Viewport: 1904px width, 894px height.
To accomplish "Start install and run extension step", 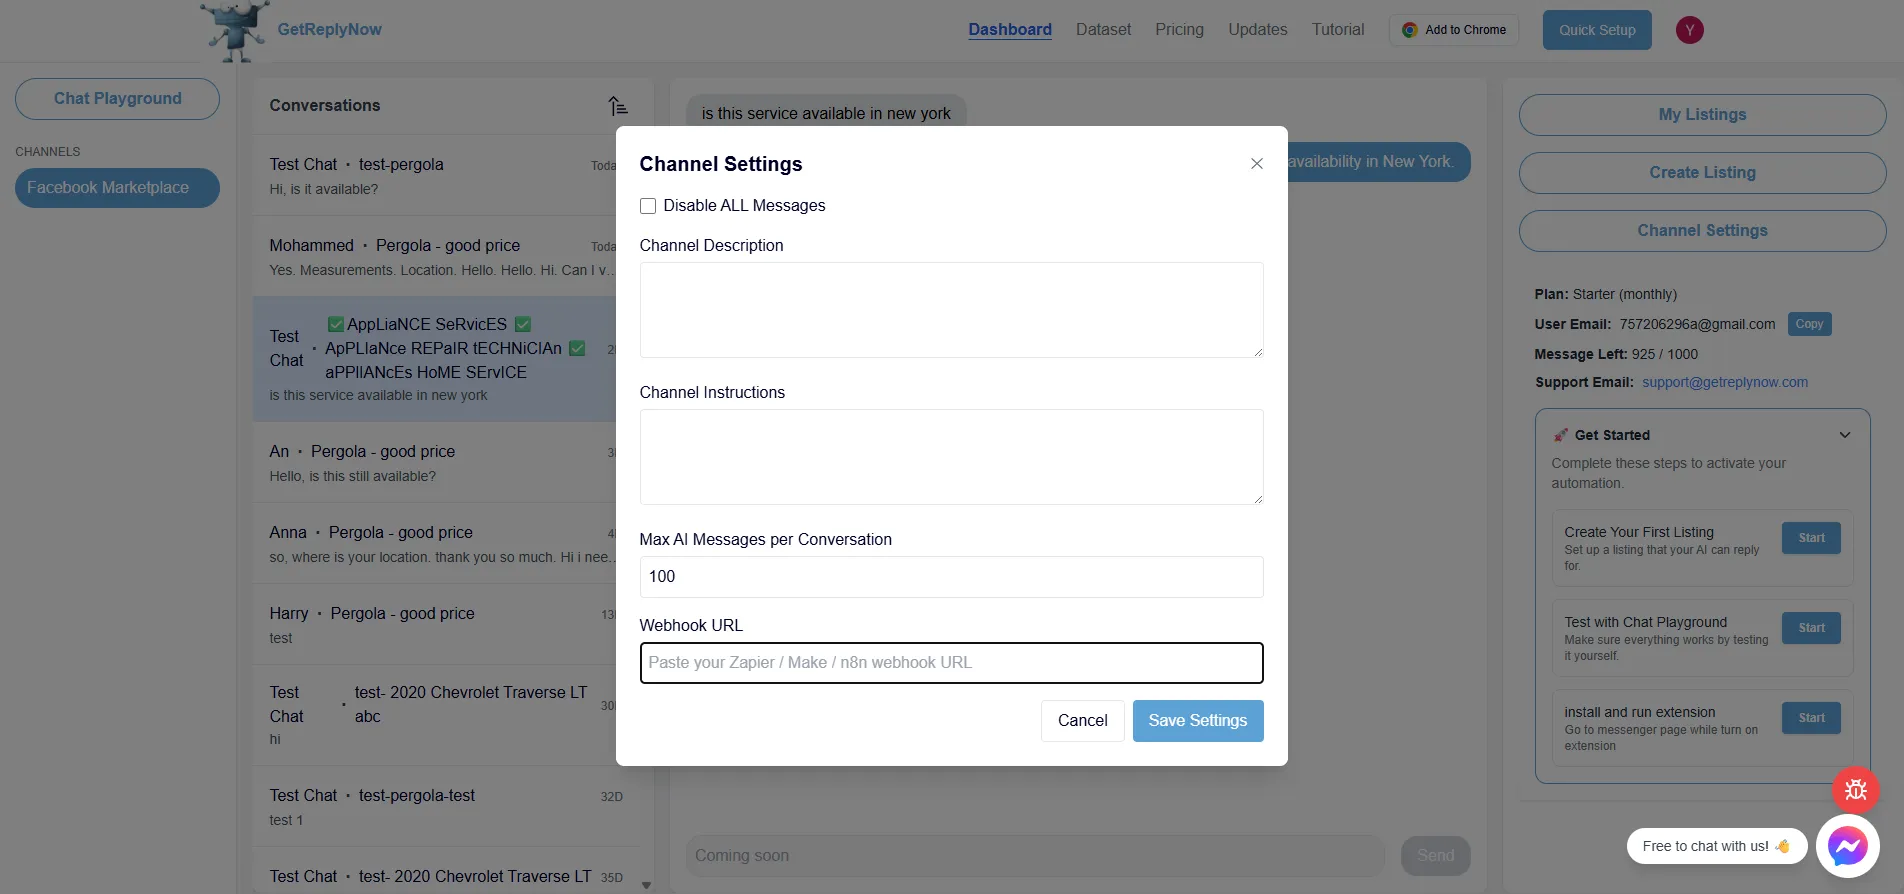I will pyautogui.click(x=1811, y=718).
